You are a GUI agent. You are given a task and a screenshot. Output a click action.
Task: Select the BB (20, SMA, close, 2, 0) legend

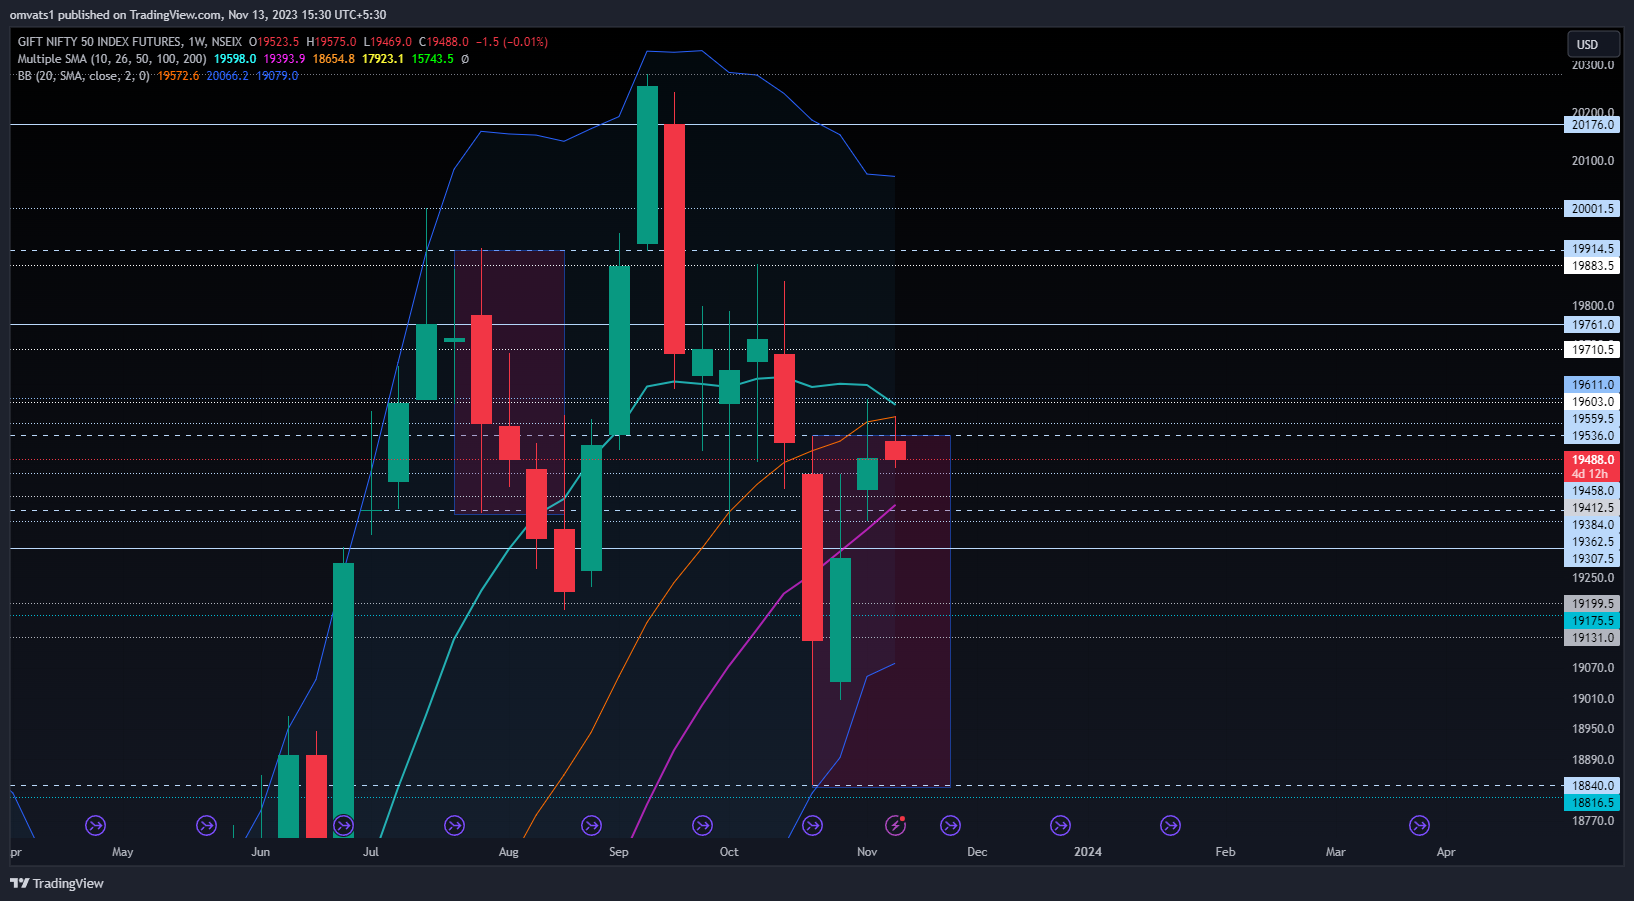click(83, 76)
